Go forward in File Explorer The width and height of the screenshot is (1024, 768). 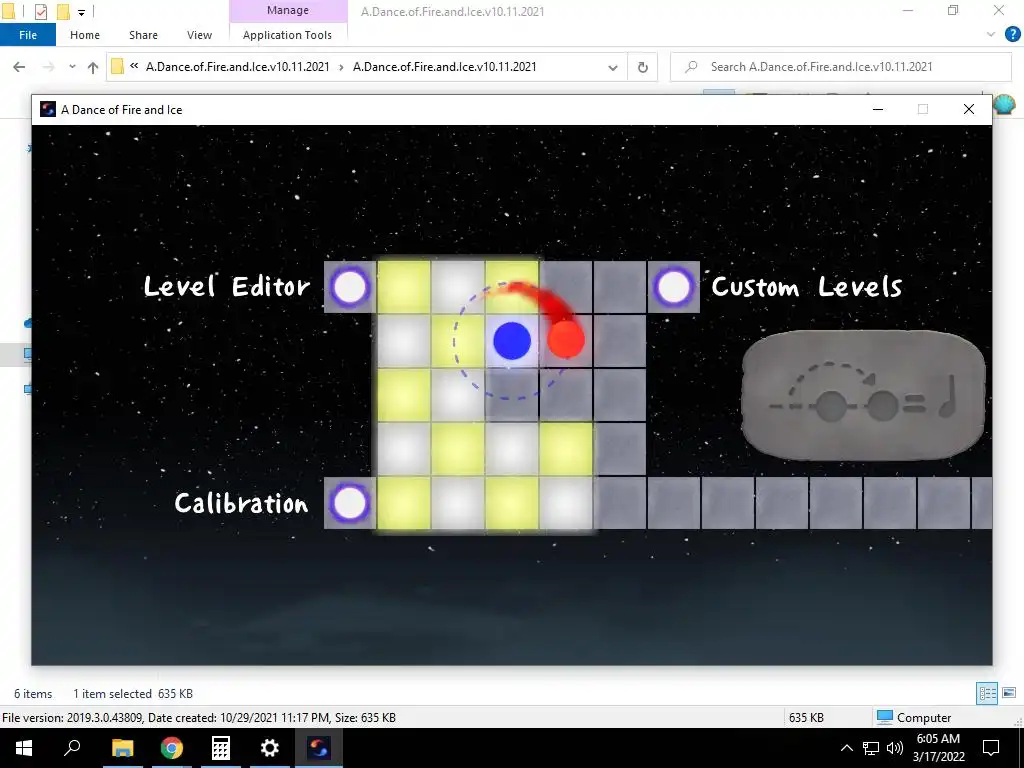pyautogui.click(x=48, y=67)
